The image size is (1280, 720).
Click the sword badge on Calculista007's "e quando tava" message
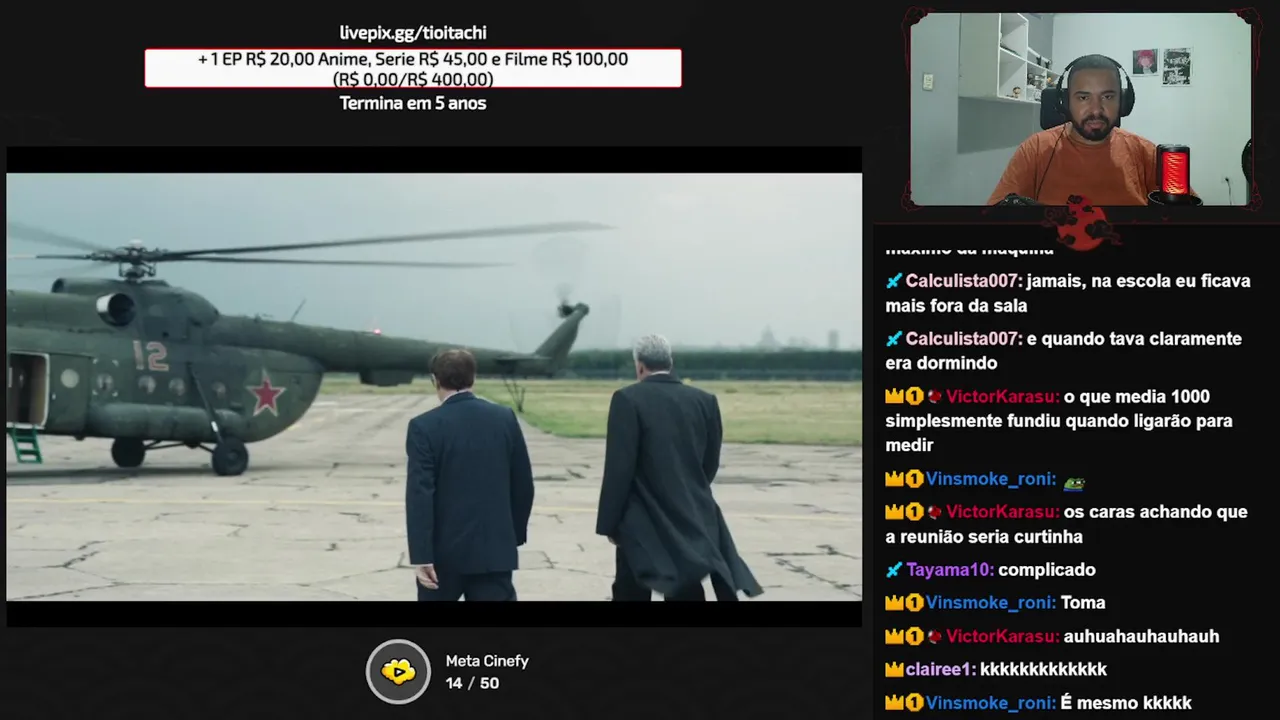(x=894, y=339)
